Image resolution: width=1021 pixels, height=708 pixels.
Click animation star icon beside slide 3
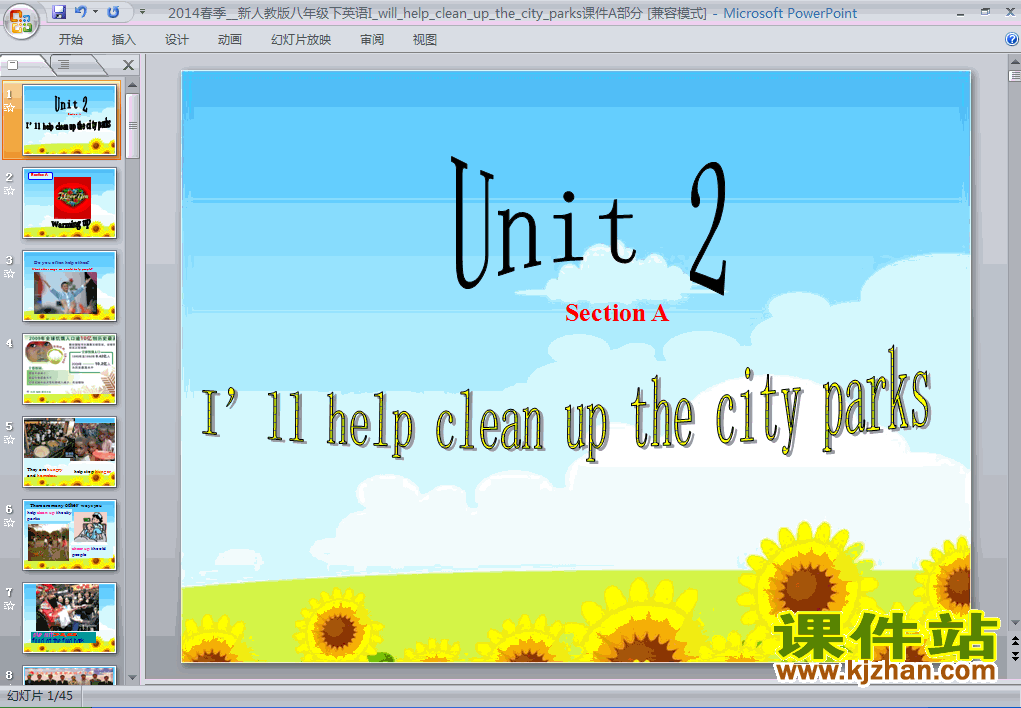click(x=9, y=274)
